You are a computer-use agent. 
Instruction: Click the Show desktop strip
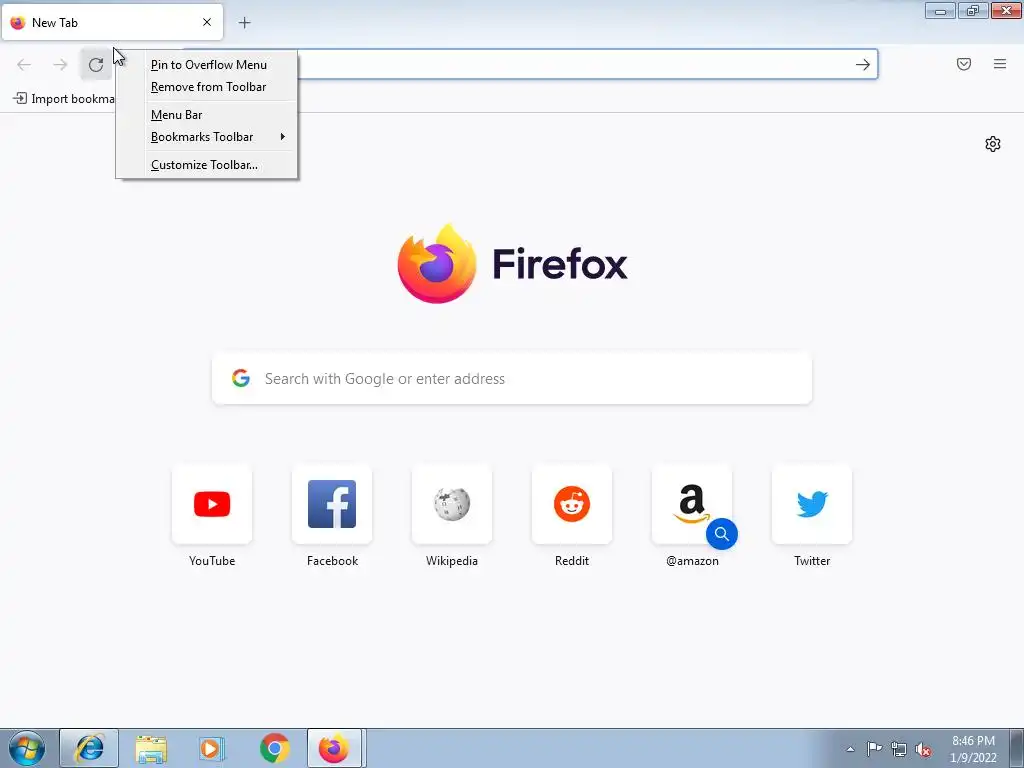1017,748
